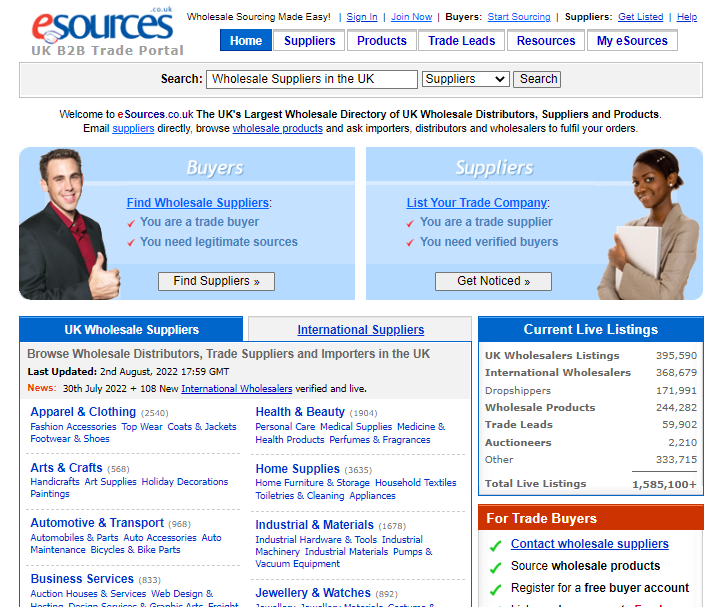The image size is (725, 607).
Task: Click the thumbs-up buyer man photo
Action: click(69, 224)
